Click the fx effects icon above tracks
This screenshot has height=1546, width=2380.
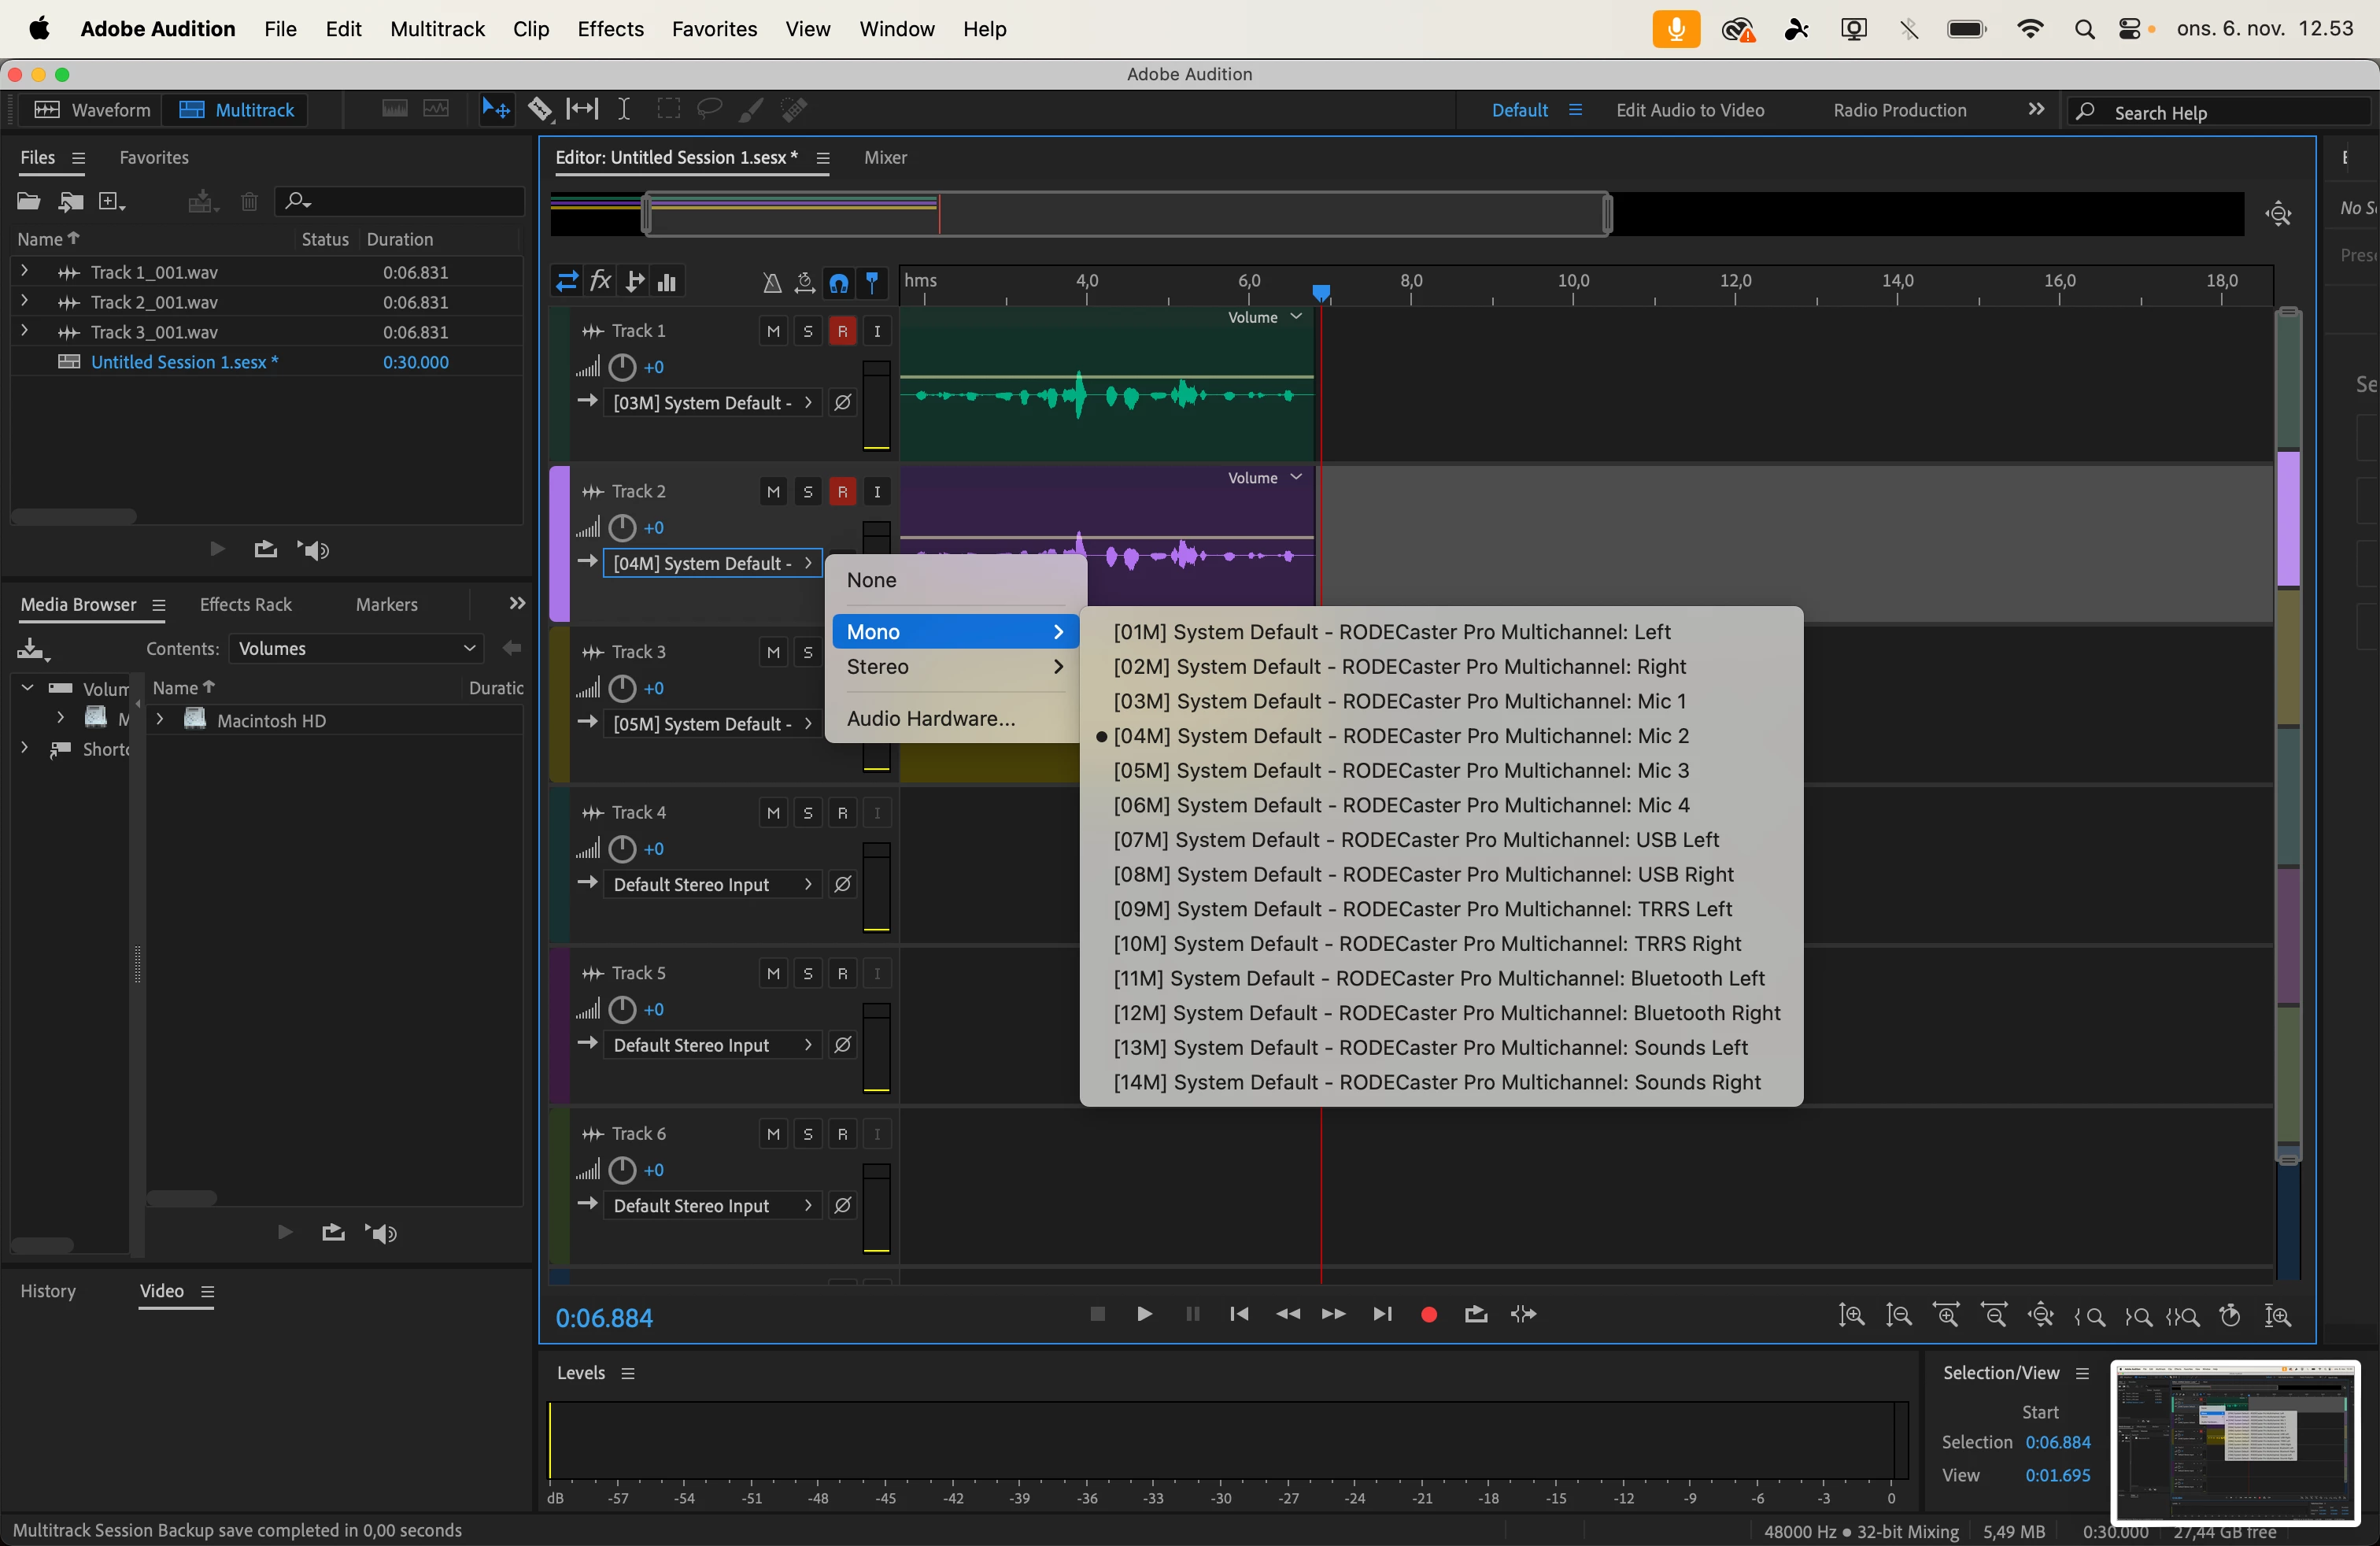tap(600, 282)
